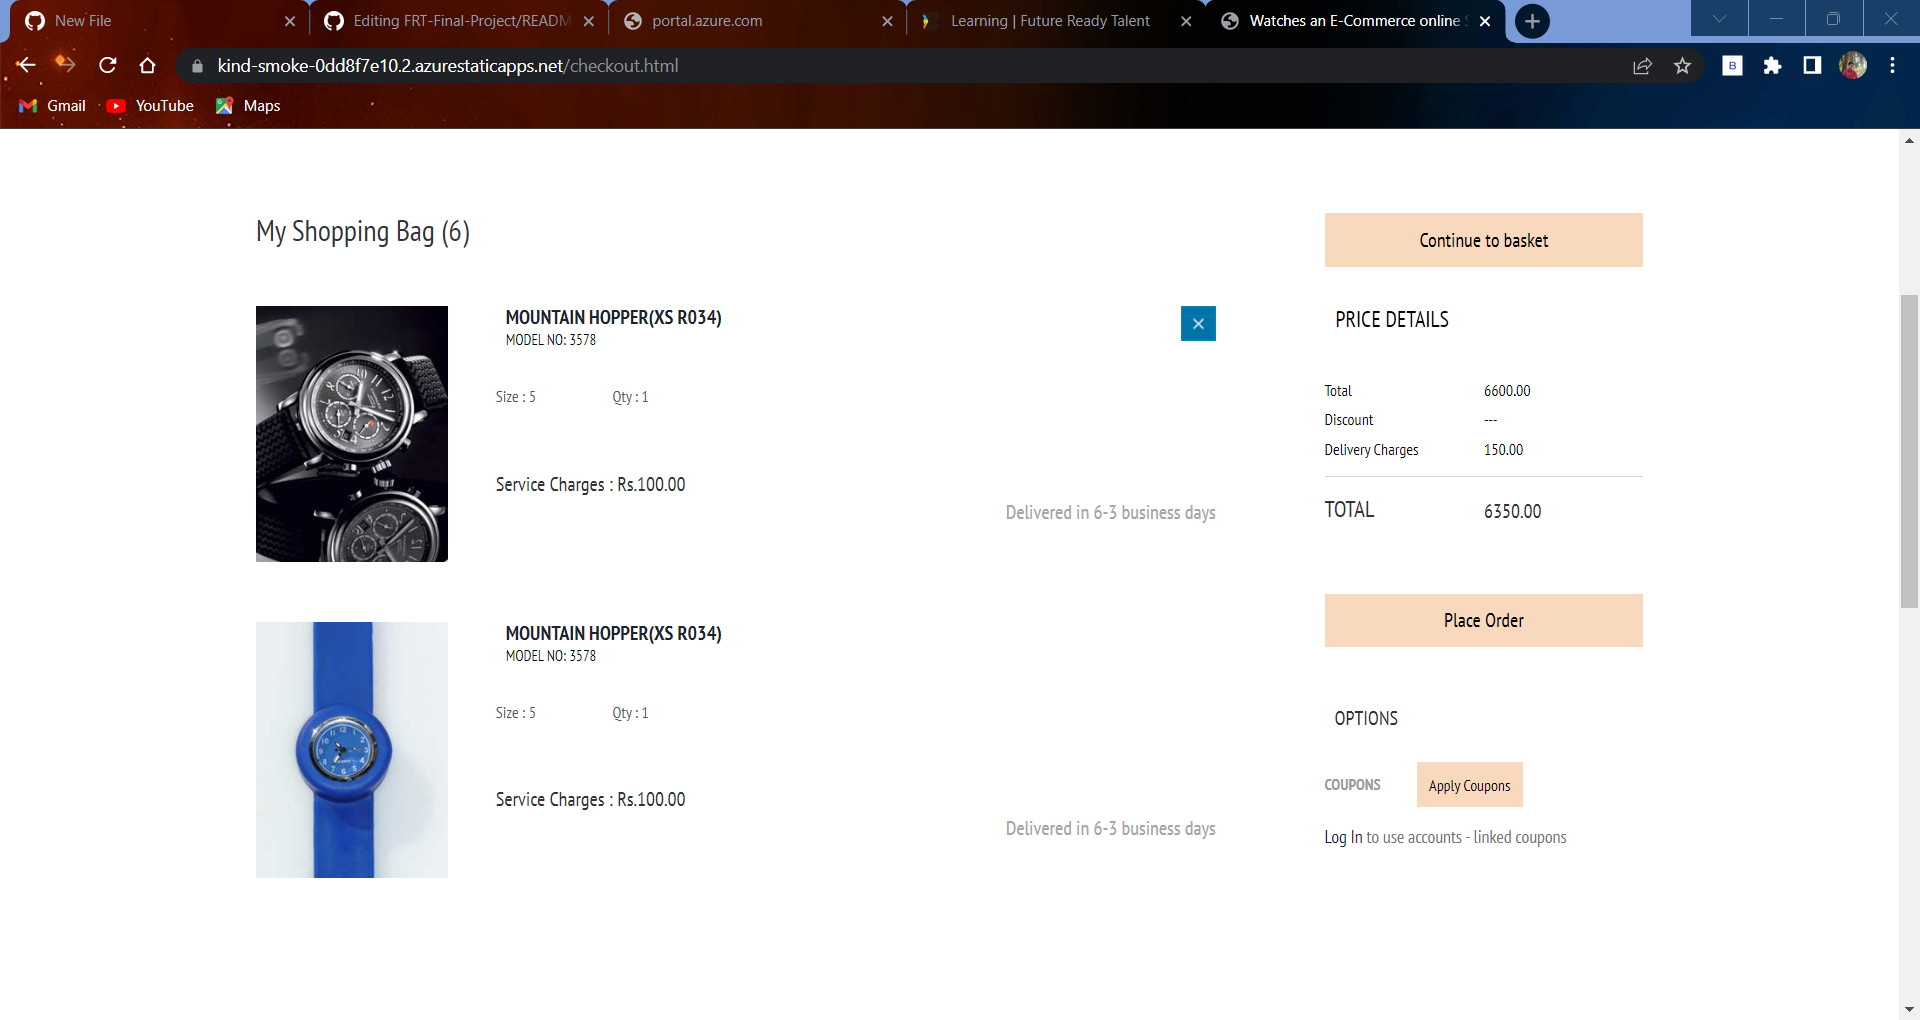Click the Place Order button
Image resolution: width=1920 pixels, height=1020 pixels.
[x=1483, y=620]
